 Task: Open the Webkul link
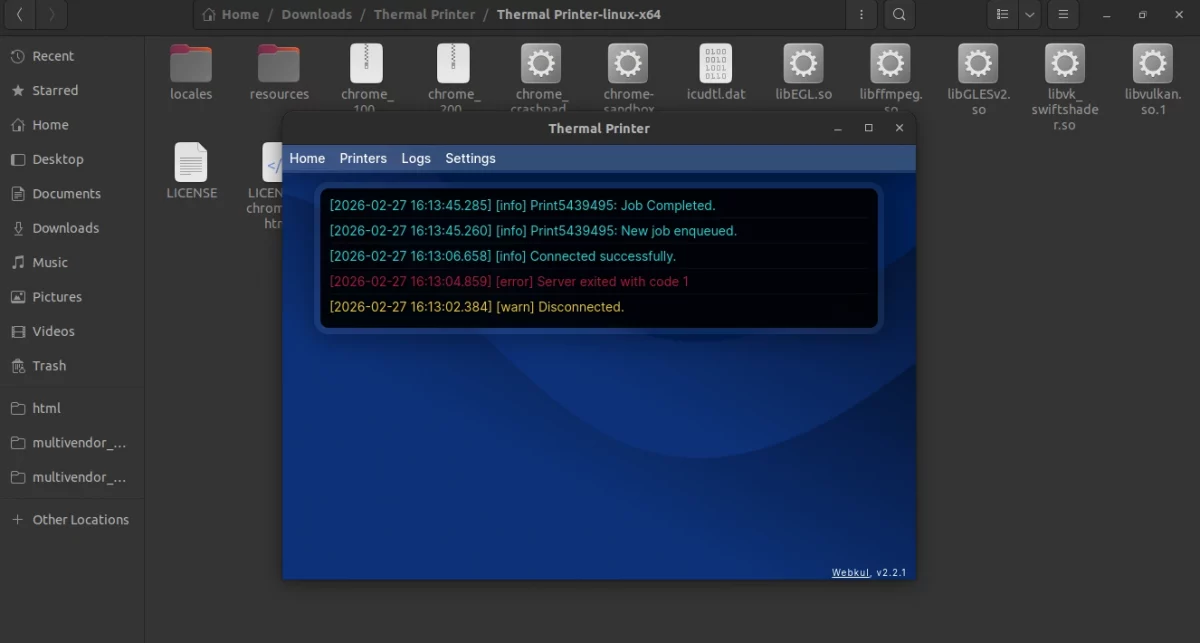pyautogui.click(x=850, y=572)
